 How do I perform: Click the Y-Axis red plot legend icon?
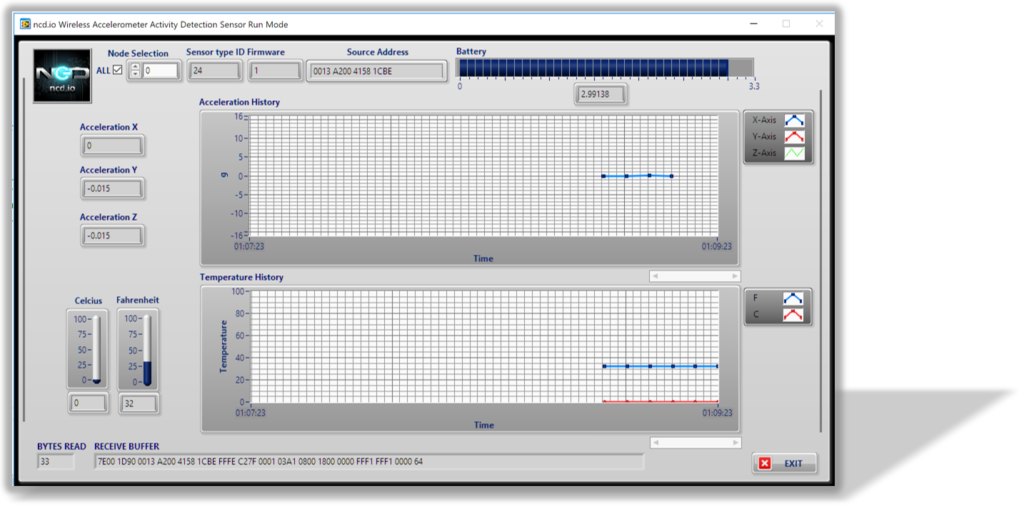794,136
